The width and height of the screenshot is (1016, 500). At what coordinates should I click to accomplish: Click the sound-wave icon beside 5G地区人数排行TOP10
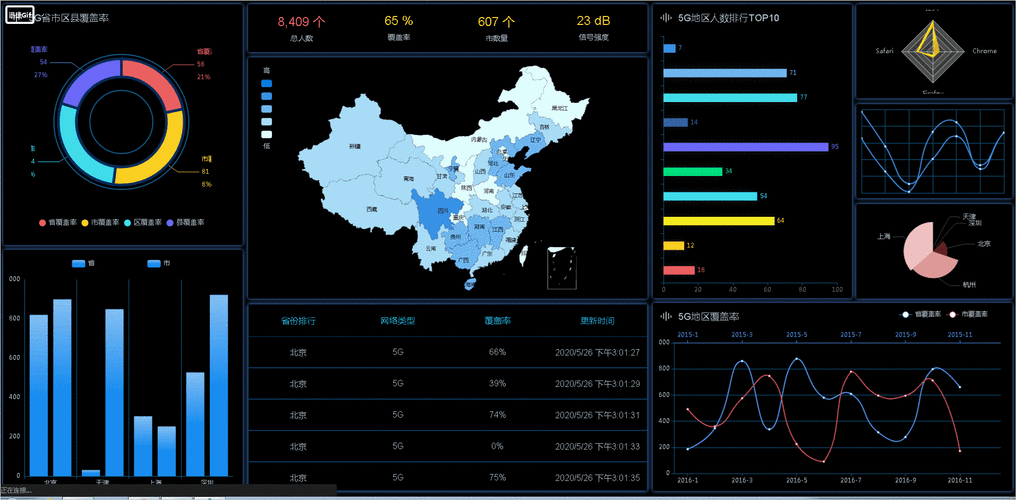pyautogui.click(x=666, y=18)
